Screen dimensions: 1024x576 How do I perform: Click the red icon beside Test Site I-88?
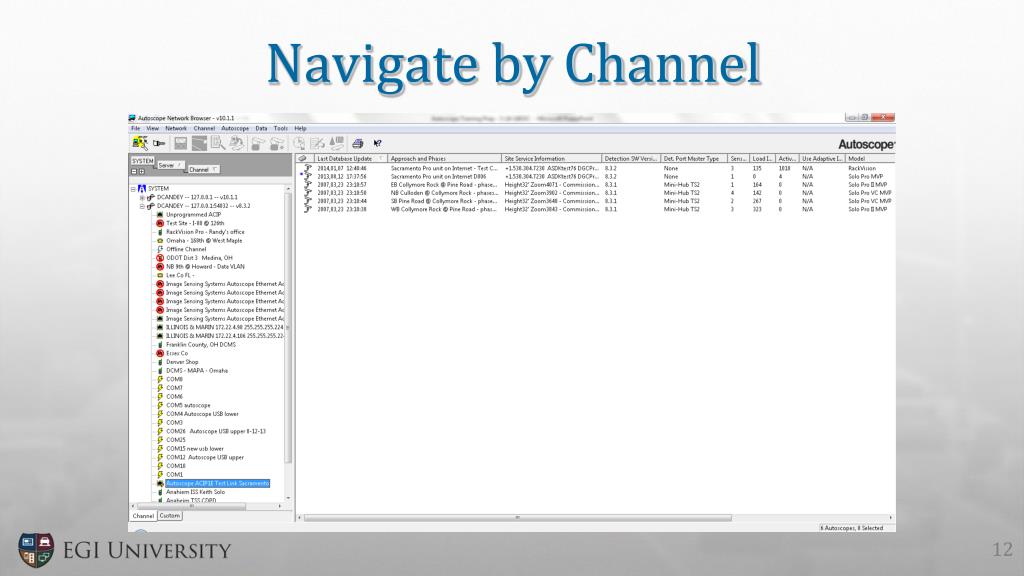tap(160, 223)
